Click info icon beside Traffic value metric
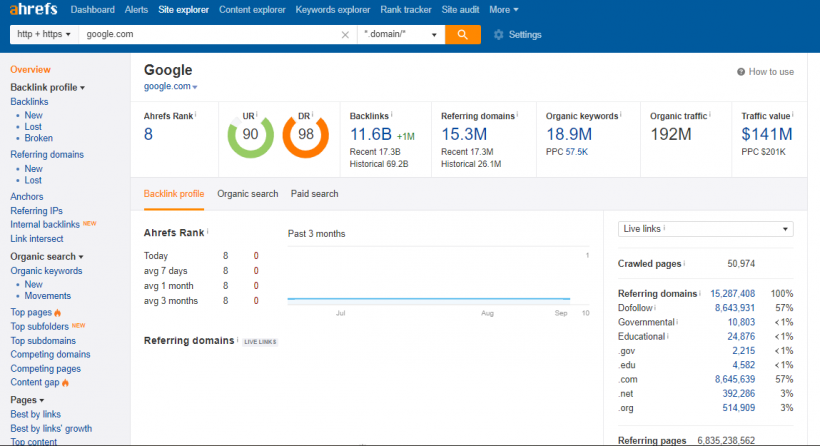 click(793, 114)
